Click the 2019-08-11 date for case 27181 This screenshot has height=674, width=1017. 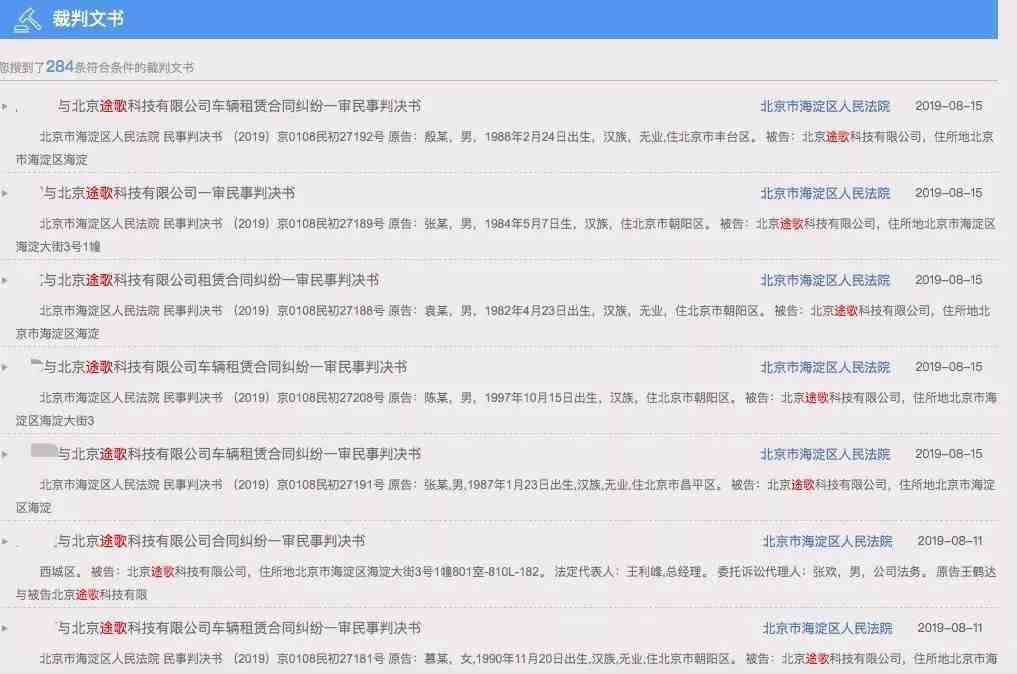pos(950,627)
